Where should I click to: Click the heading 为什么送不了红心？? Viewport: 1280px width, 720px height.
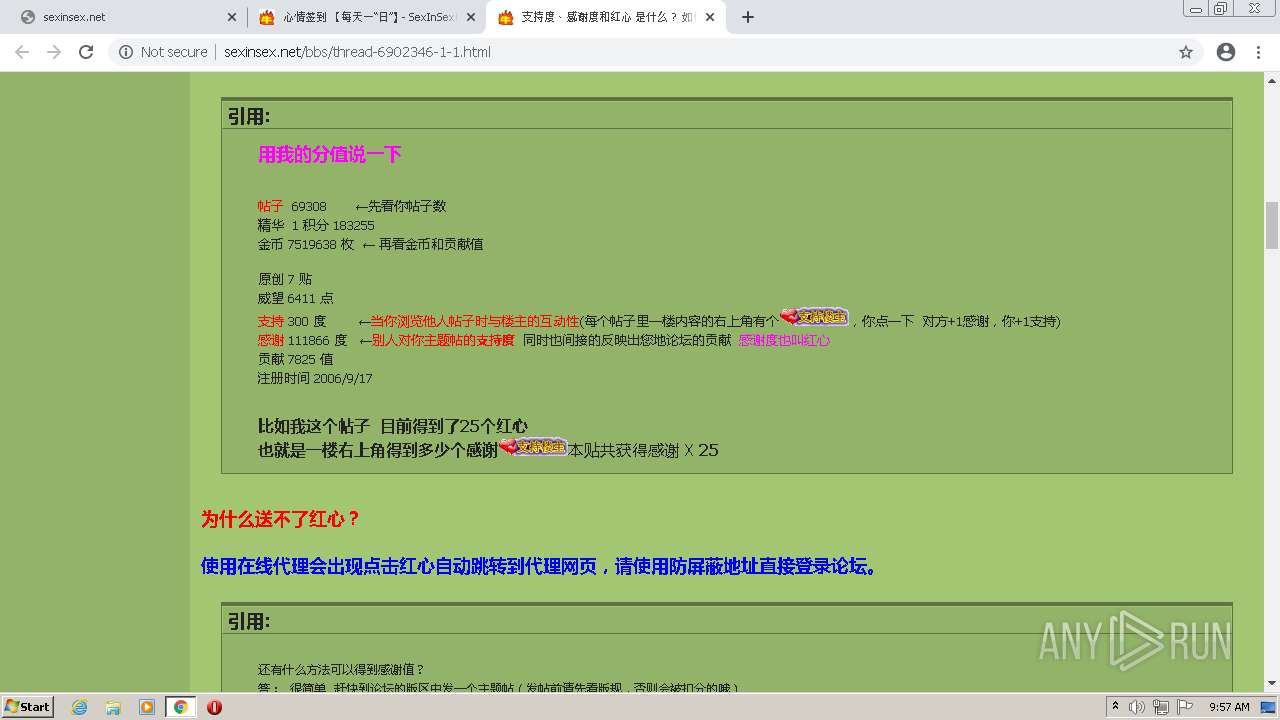tap(281, 519)
